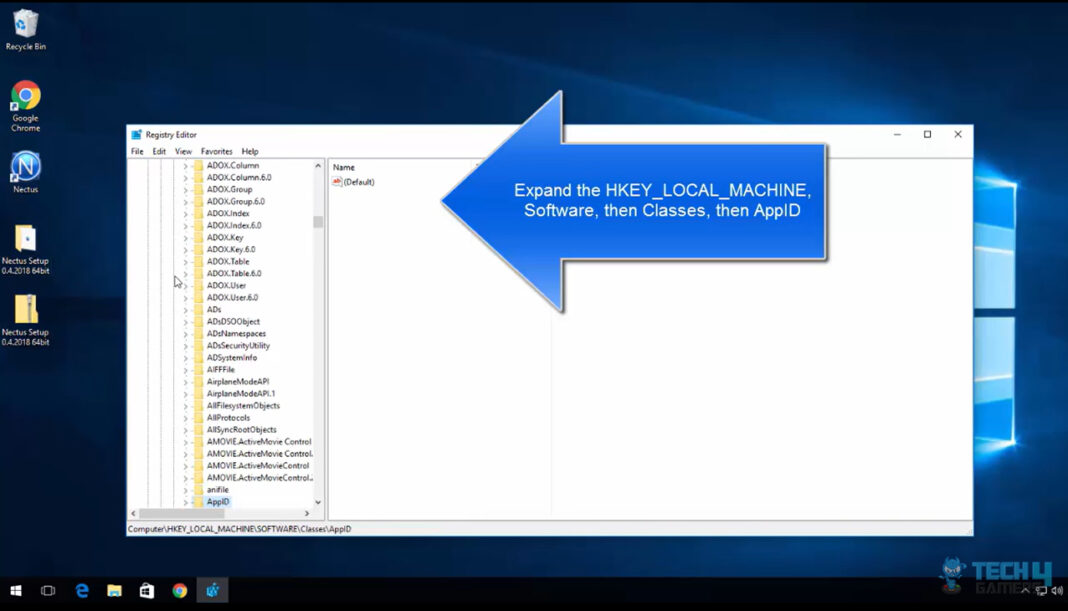
Task: Open Task View on the taskbar
Action: coord(48,591)
